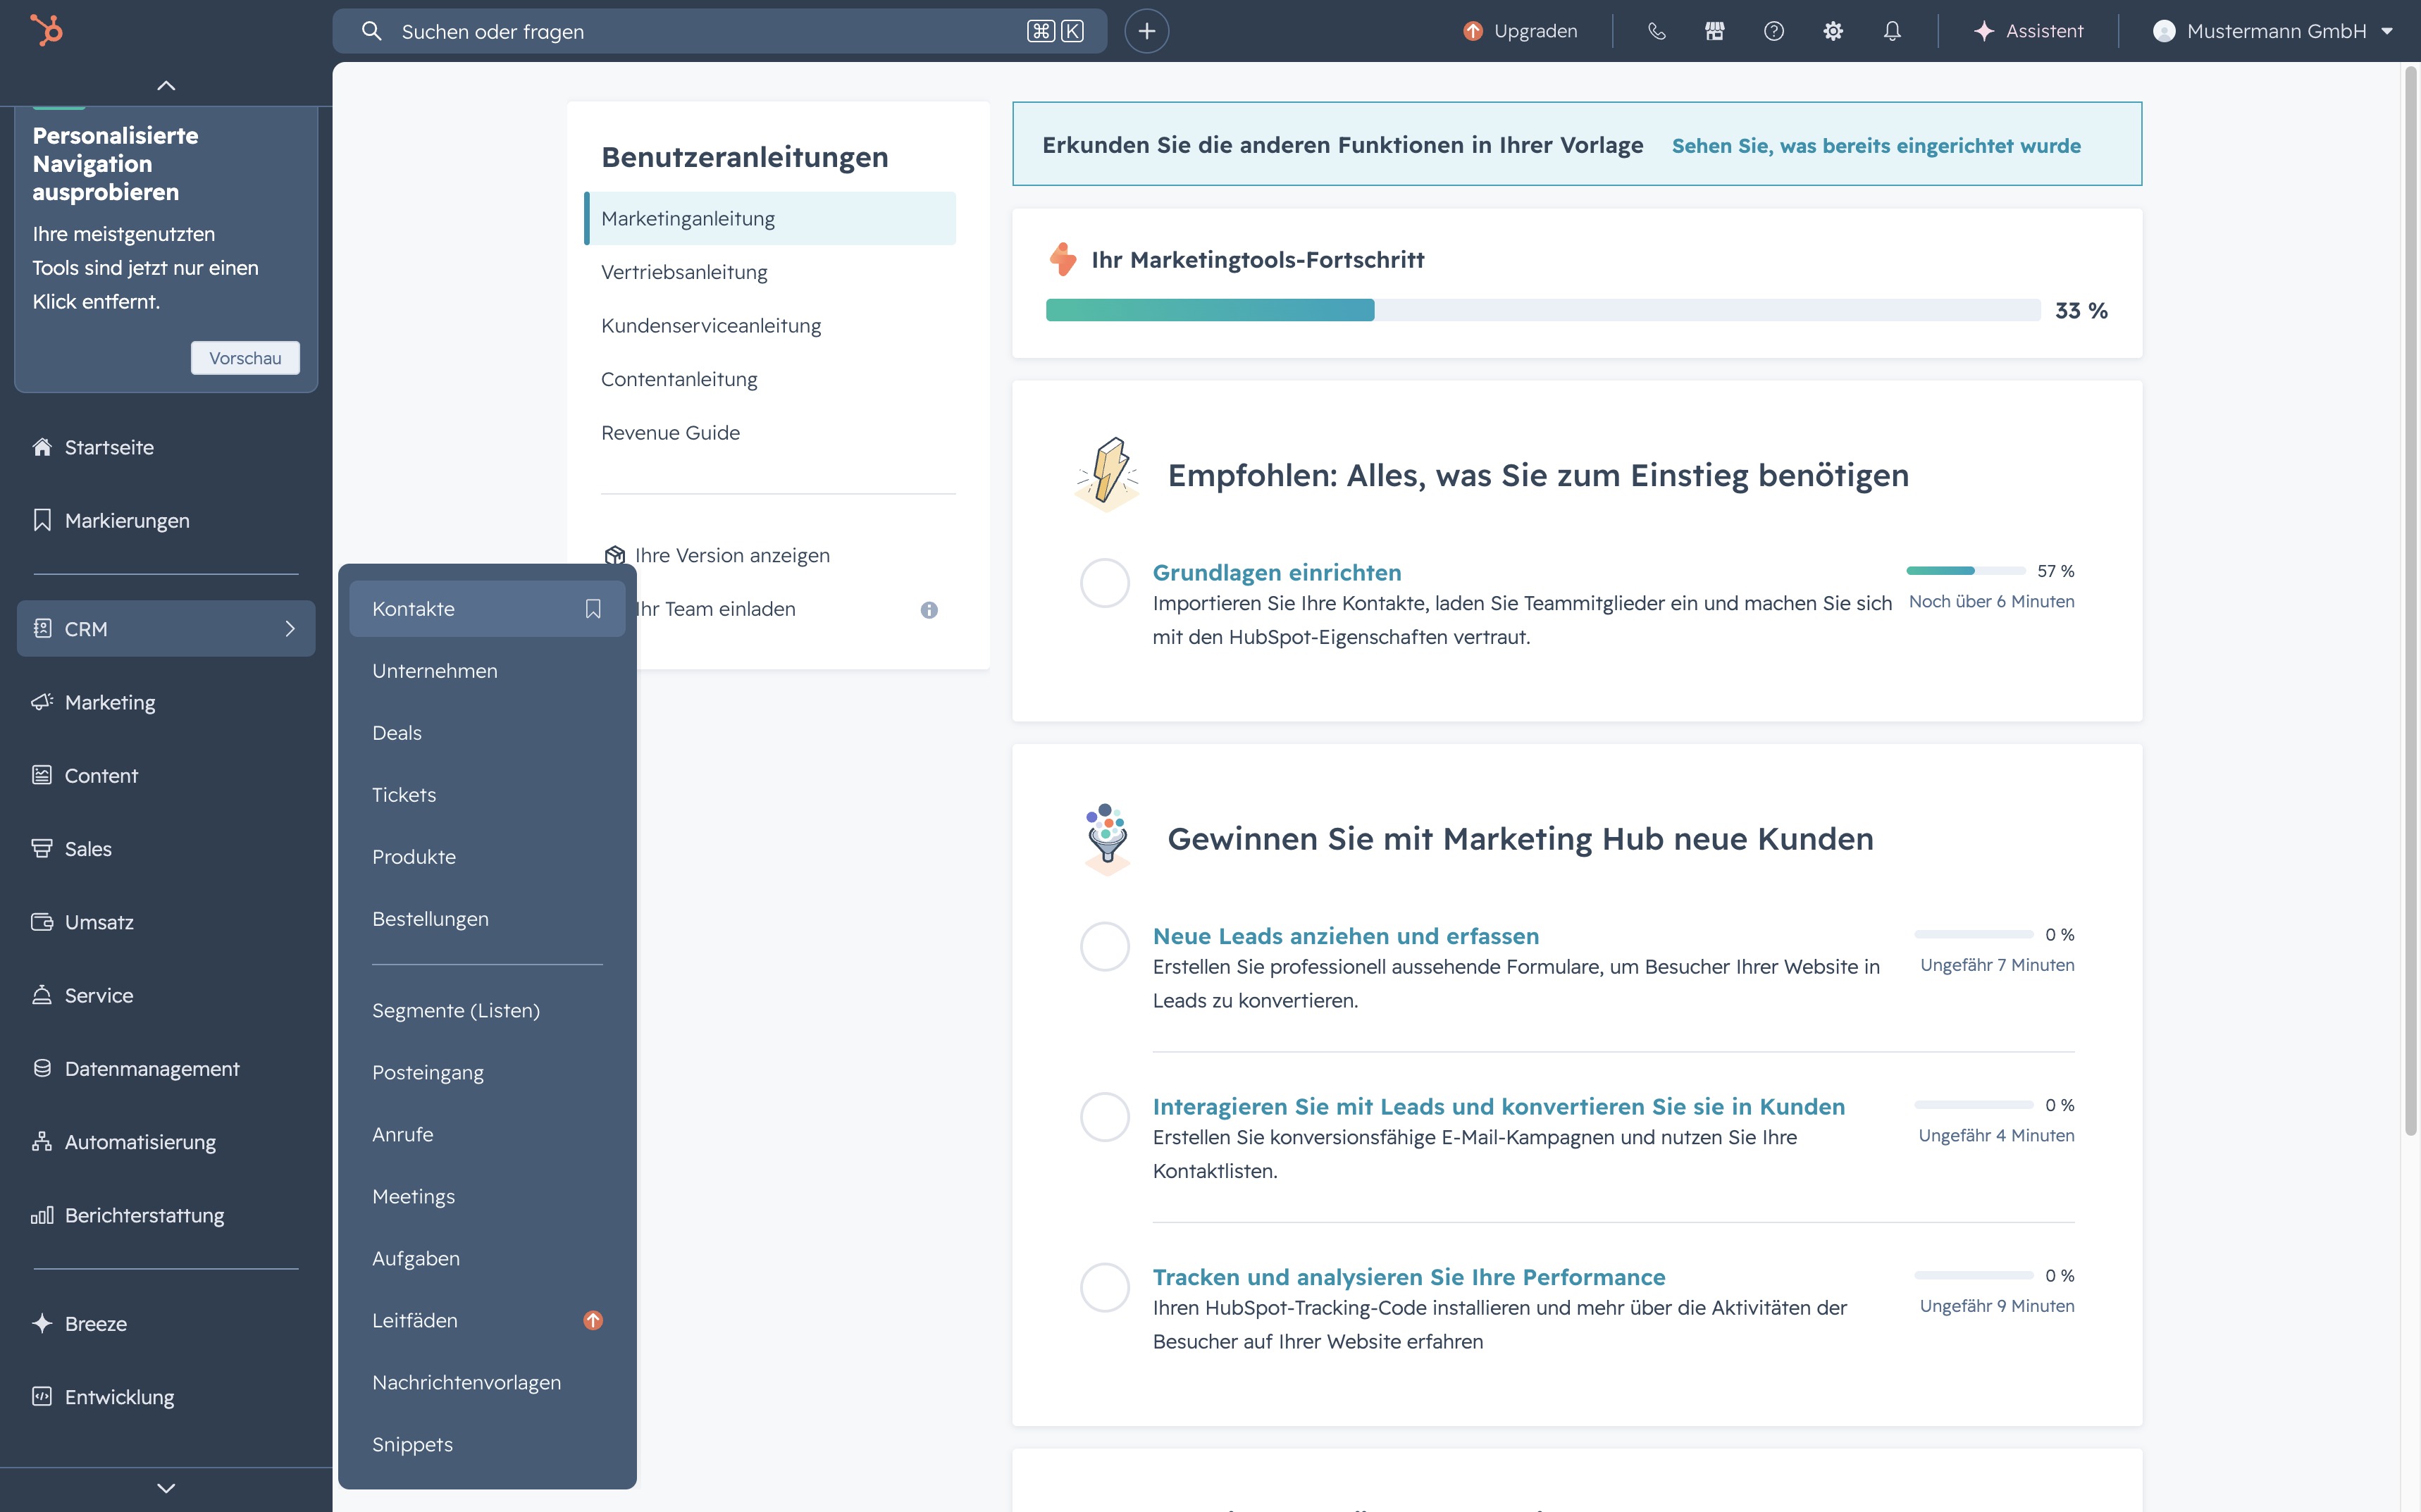Open Posteingang in the CRM submenu

click(487, 1072)
